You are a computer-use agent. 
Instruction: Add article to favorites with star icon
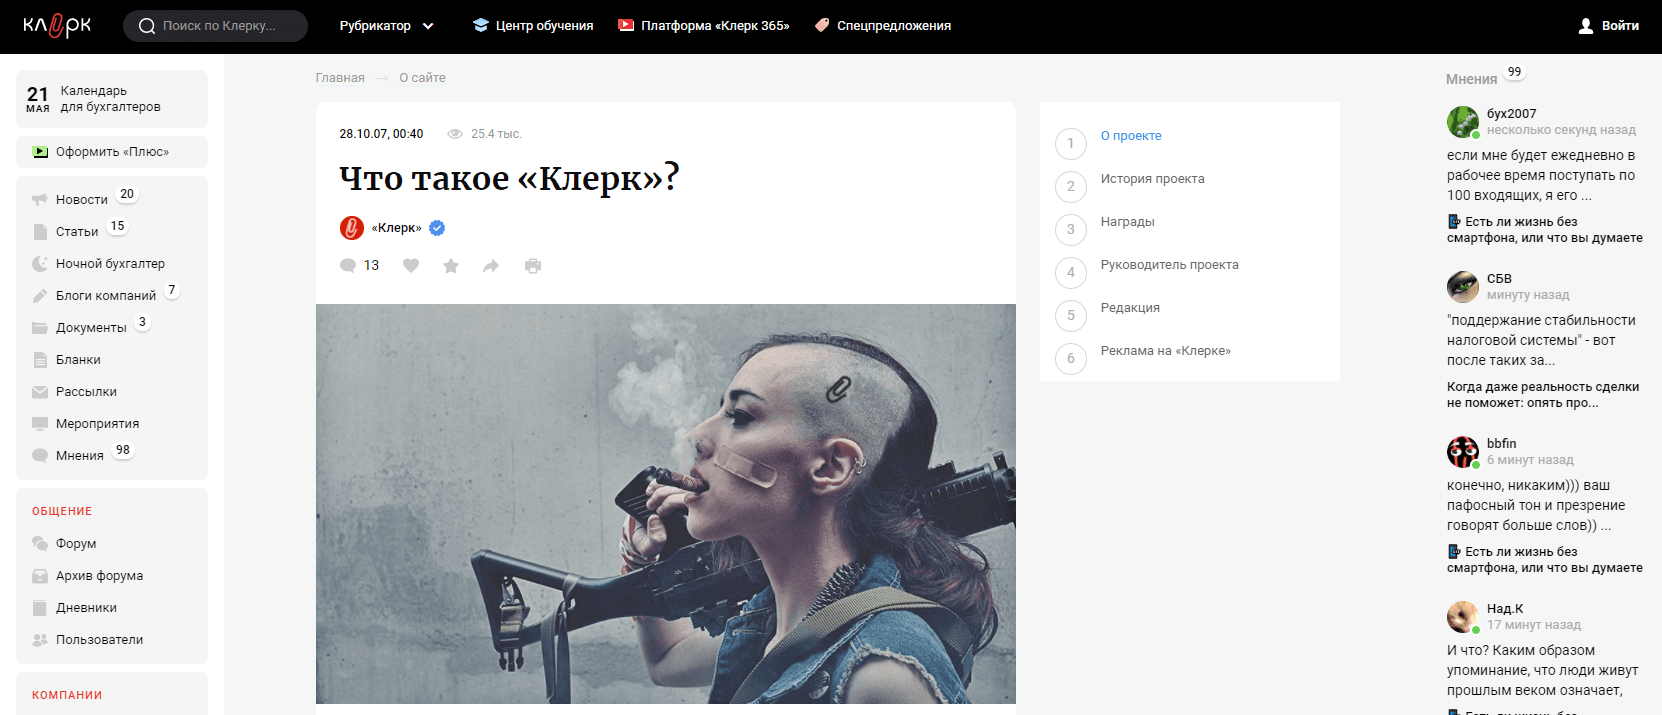coord(451,265)
